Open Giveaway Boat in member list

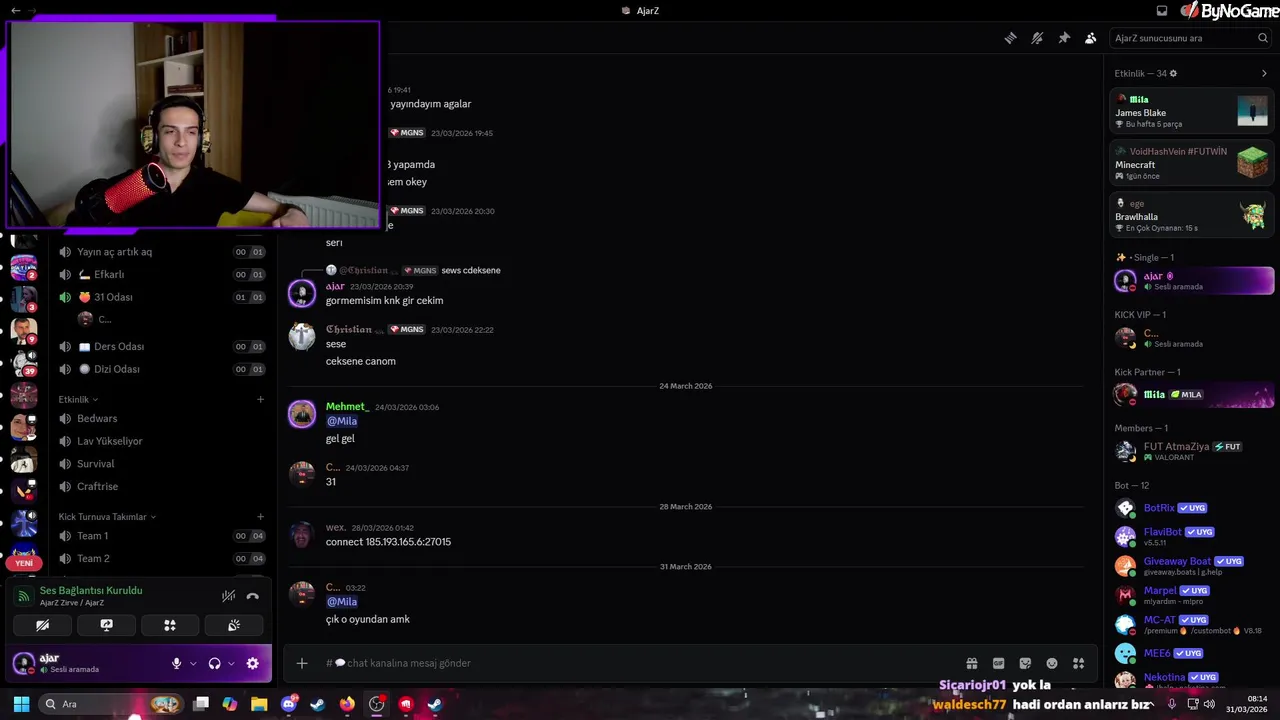pos(1192,565)
